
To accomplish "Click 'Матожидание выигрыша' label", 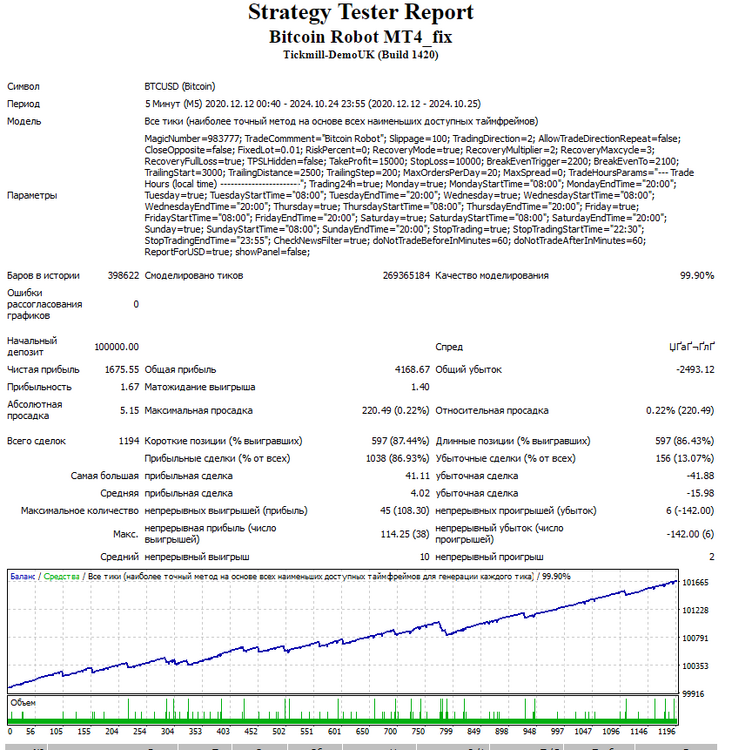I will point(200,387).
